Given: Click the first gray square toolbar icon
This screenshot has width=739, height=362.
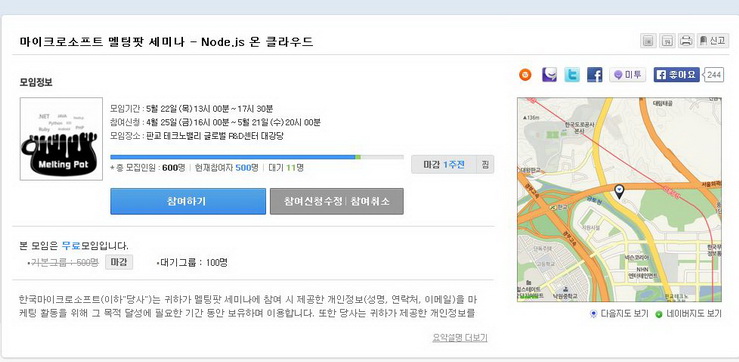Looking at the screenshot, I should [648, 41].
